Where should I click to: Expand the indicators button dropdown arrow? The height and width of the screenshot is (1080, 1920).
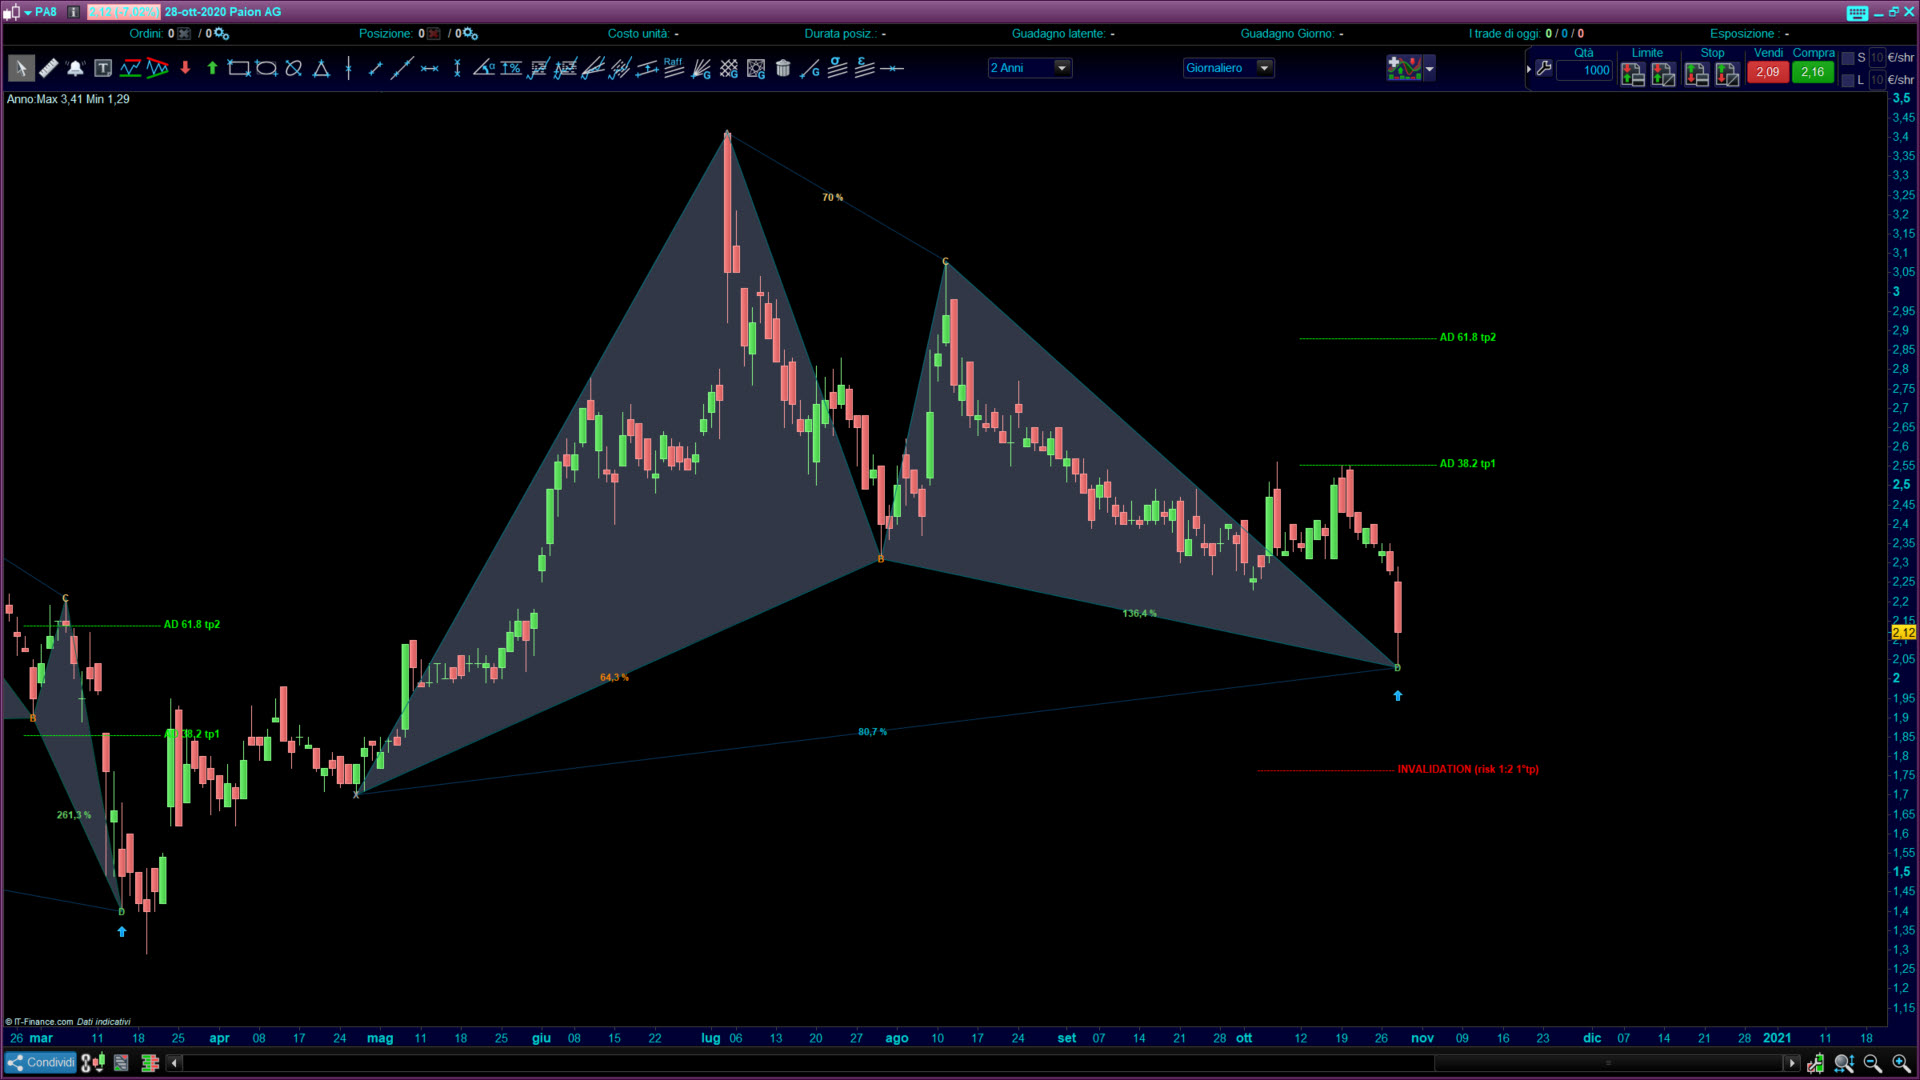pyautogui.click(x=1430, y=68)
